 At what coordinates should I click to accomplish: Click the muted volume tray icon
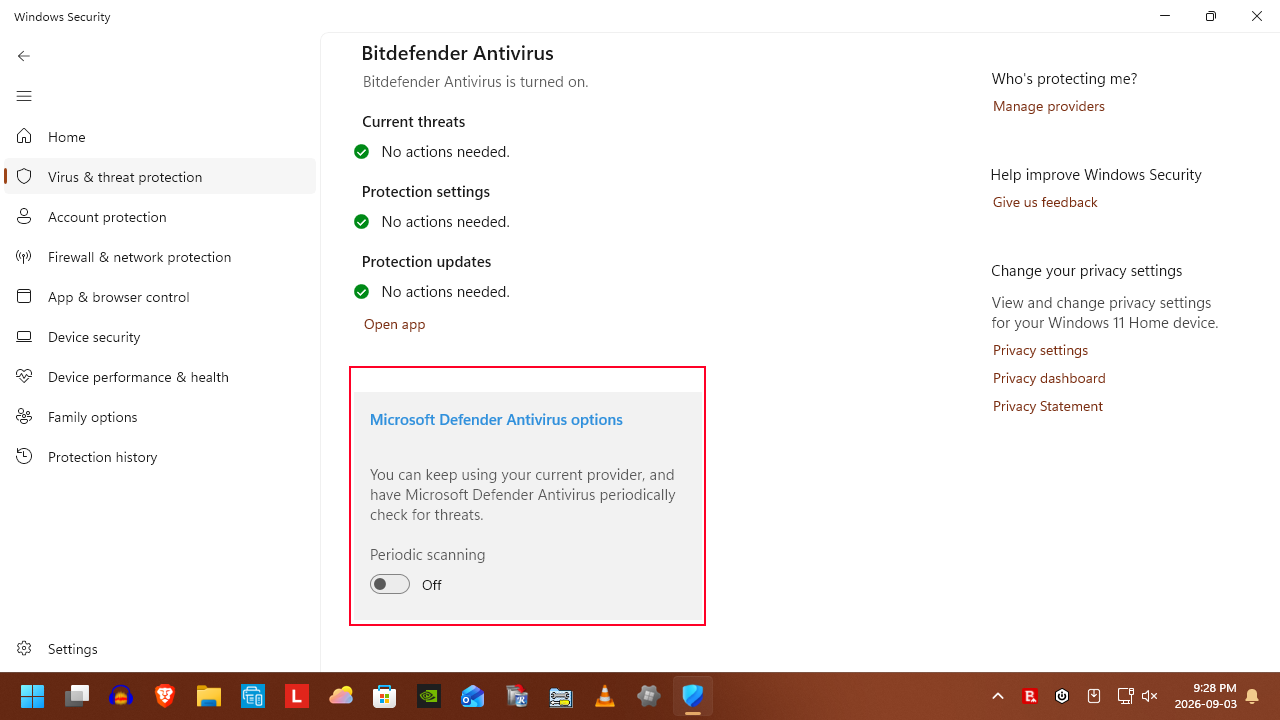click(1150, 696)
